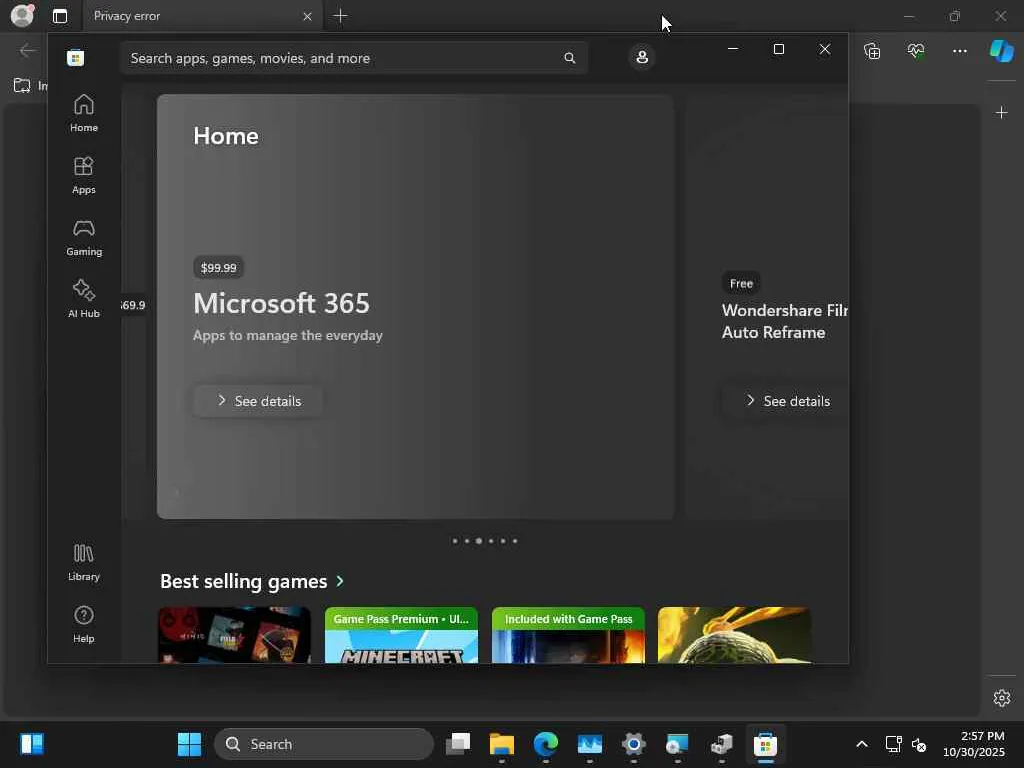Click the Microsoft 365 title

pyautogui.click(x=281, y=303)
